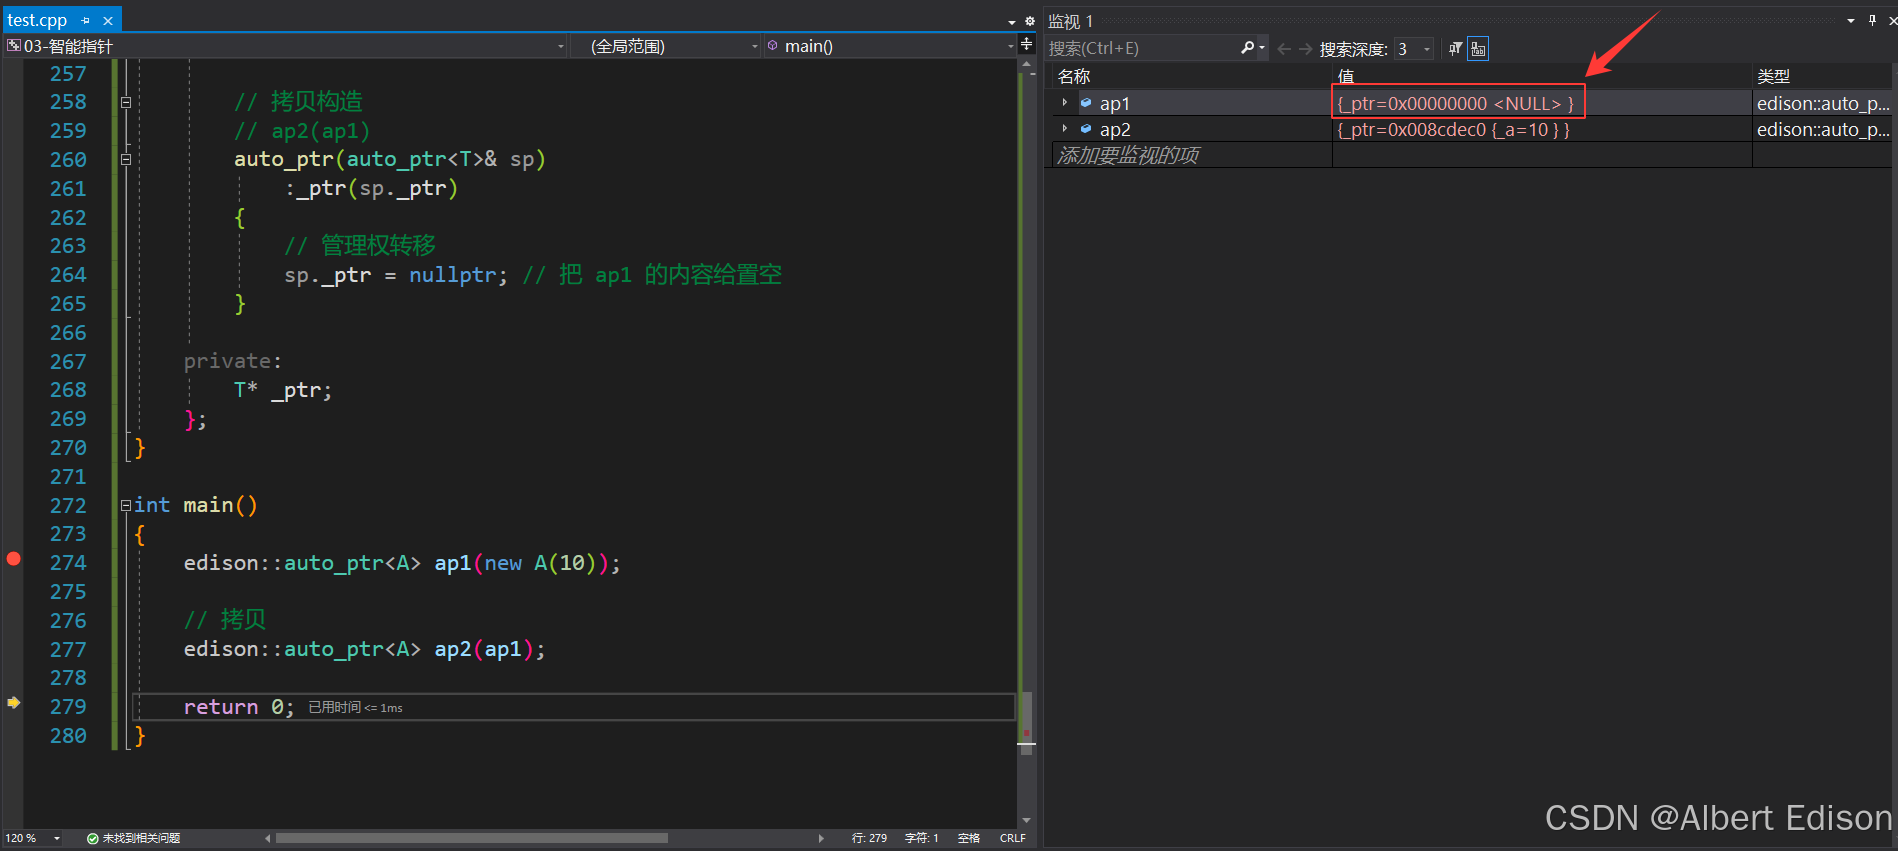Click the ap1 value {_ptr=0x00000000 <NULL> }

1455,103
